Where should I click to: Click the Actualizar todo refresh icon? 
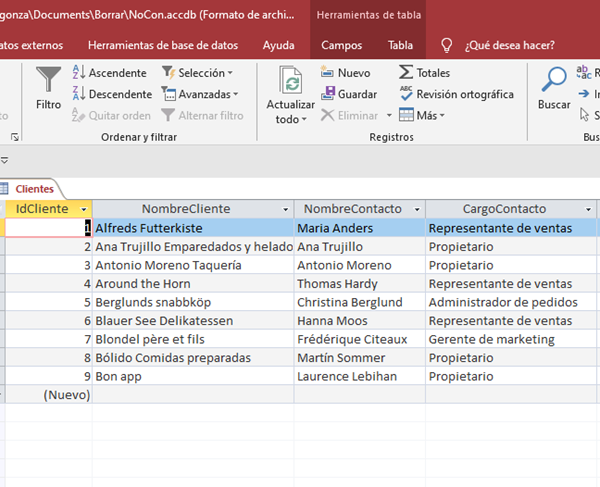pos(291,81)
